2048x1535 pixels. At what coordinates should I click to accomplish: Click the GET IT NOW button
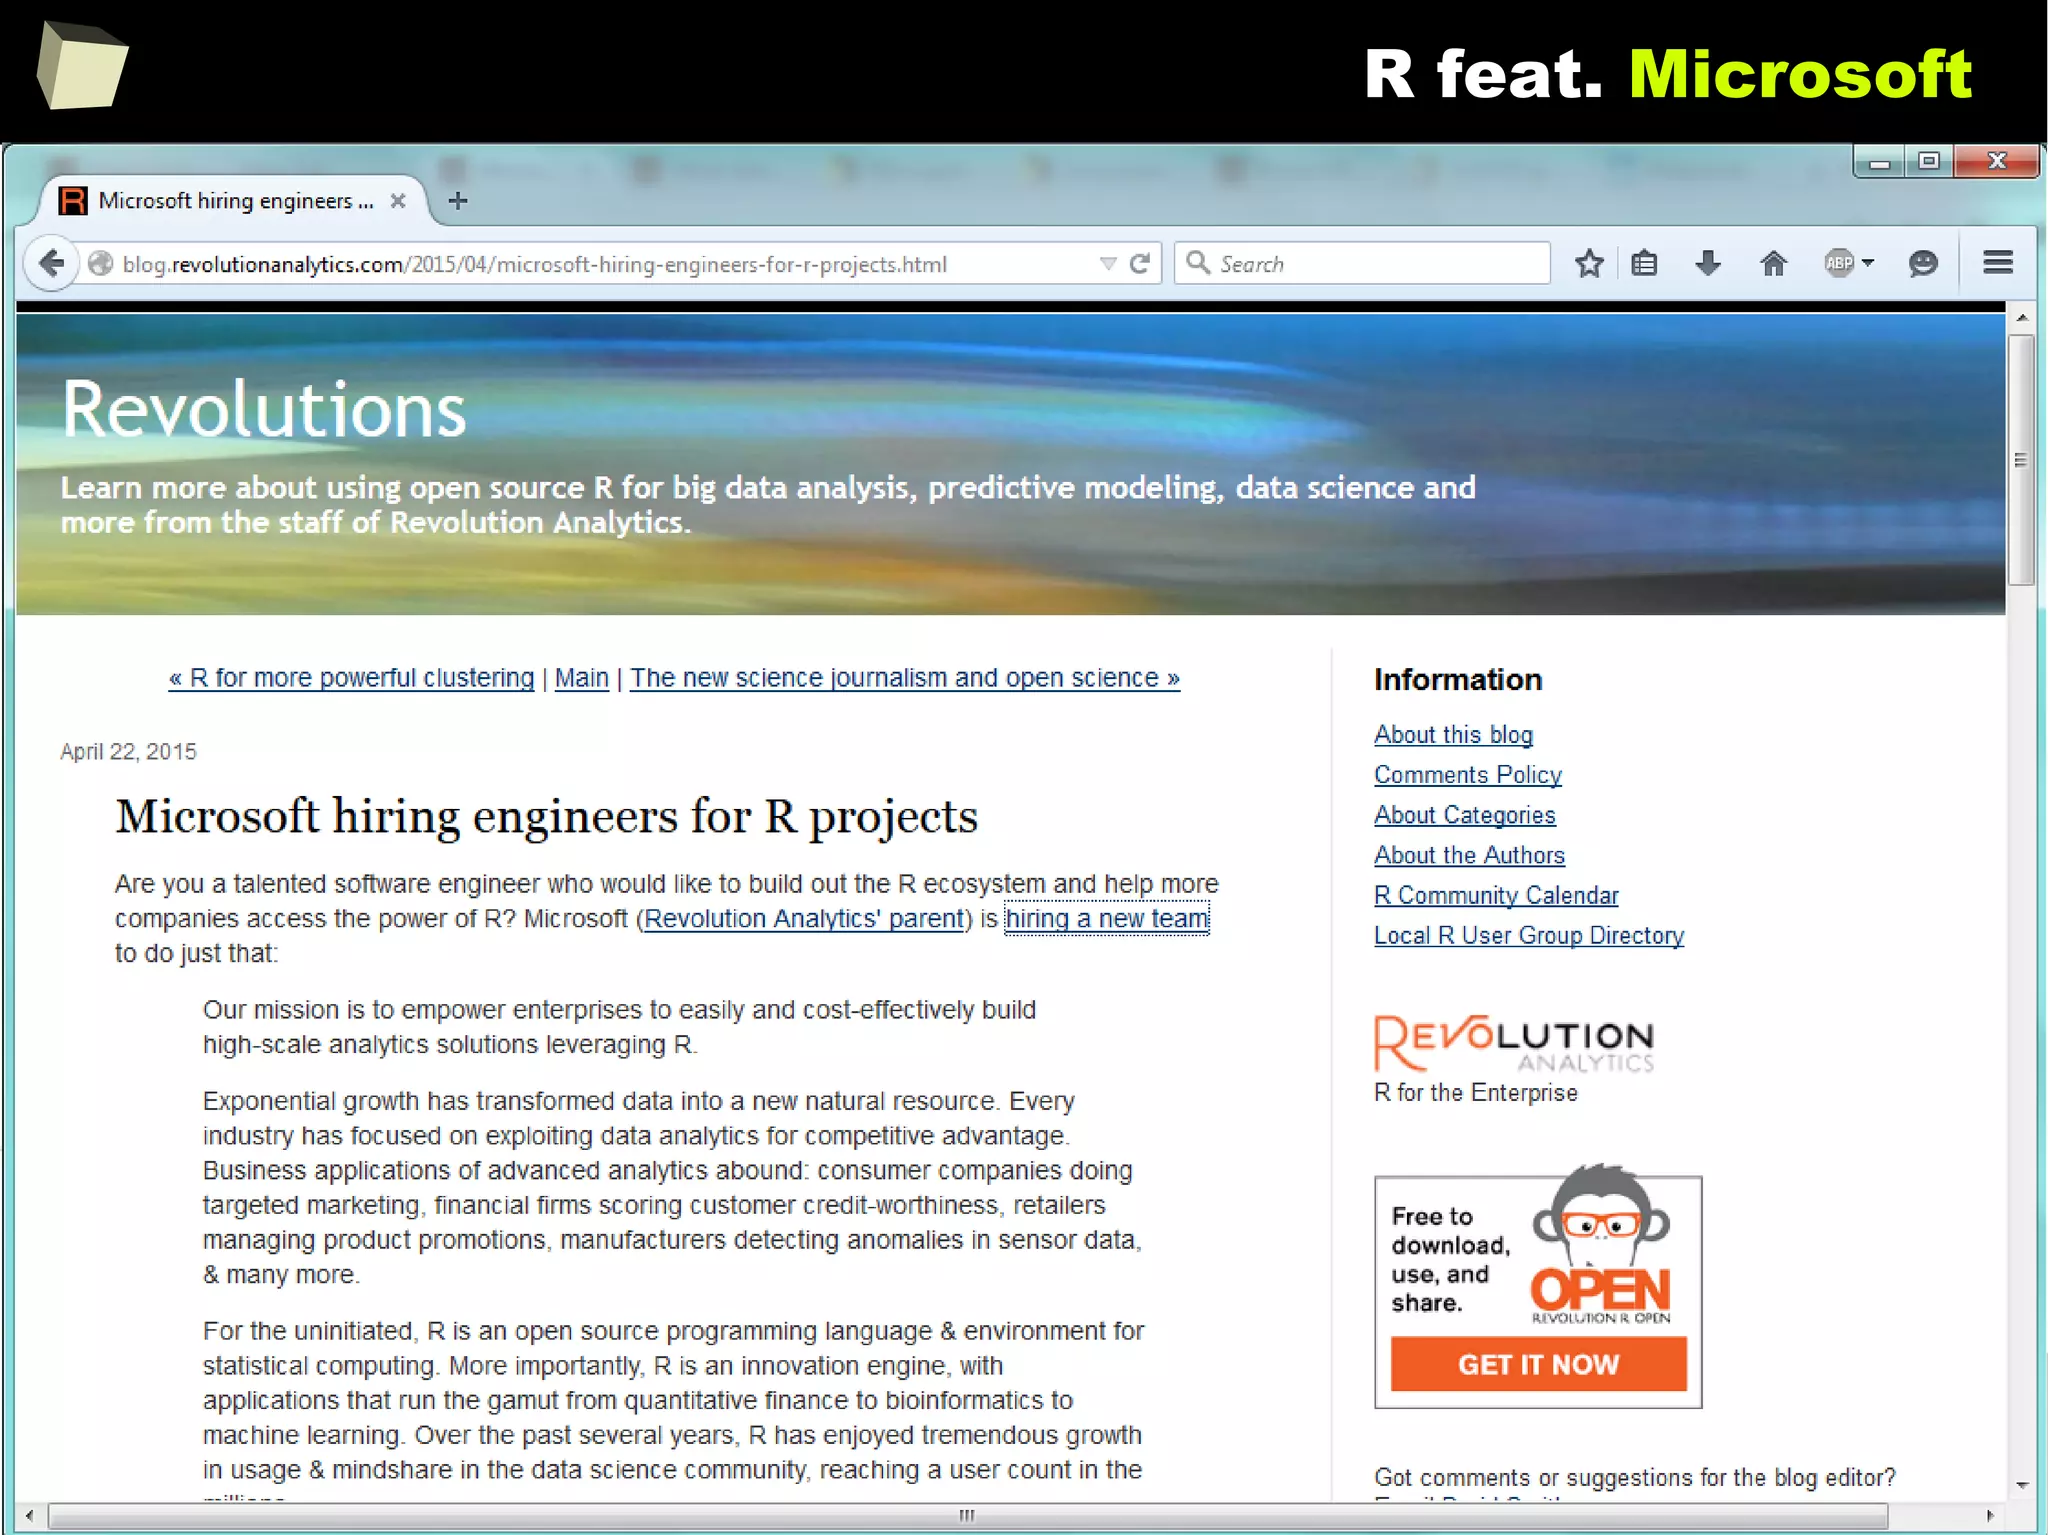[x=1538, y=1364]
